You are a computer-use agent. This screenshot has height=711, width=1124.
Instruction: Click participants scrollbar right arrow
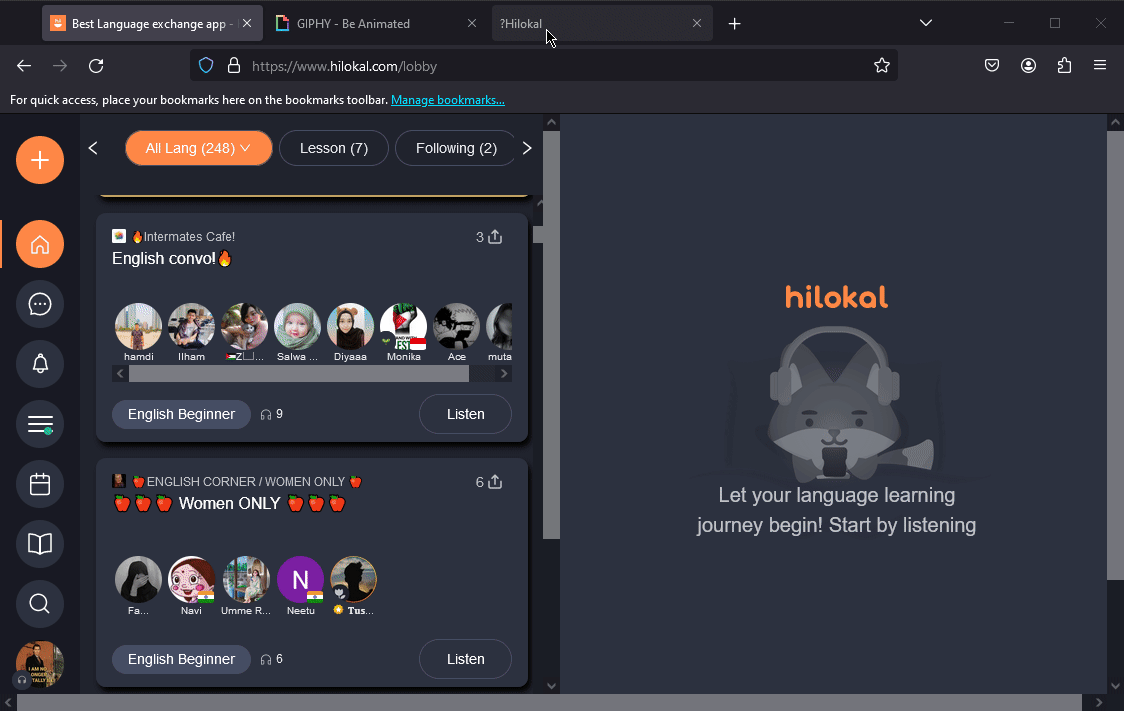pos(504,373)
